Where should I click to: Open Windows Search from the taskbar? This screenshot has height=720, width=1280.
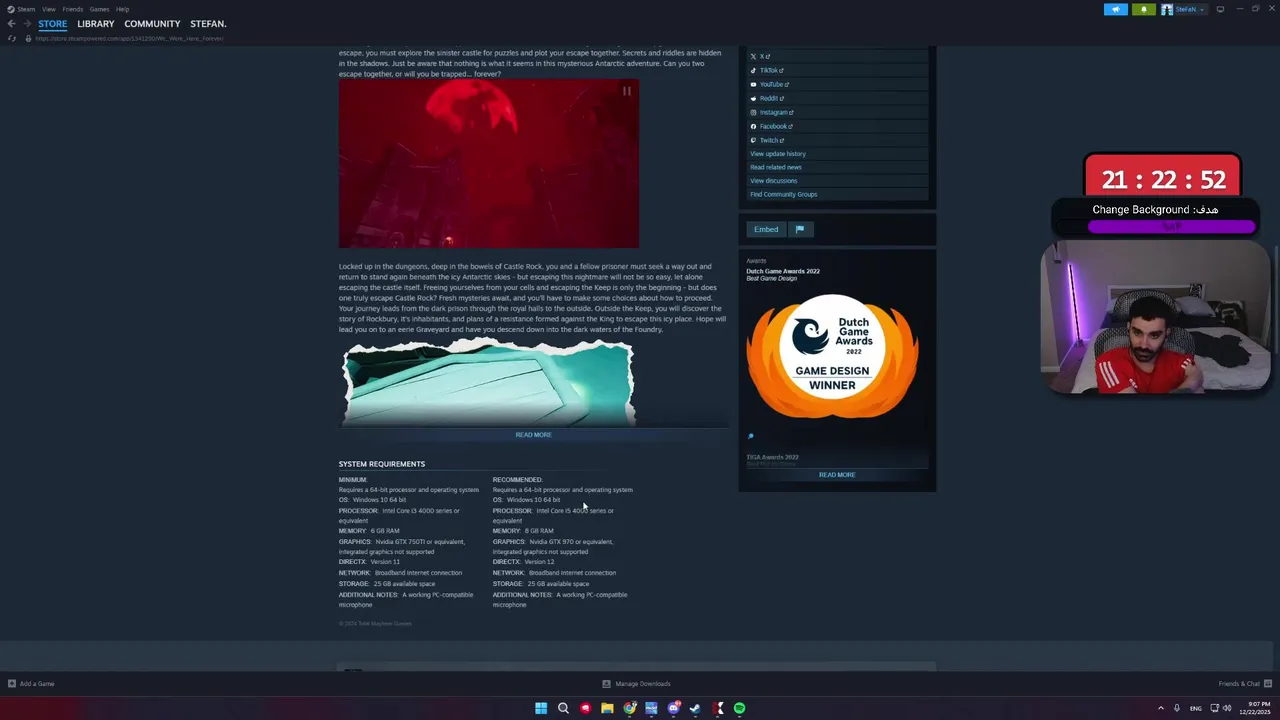click(563, 708)
